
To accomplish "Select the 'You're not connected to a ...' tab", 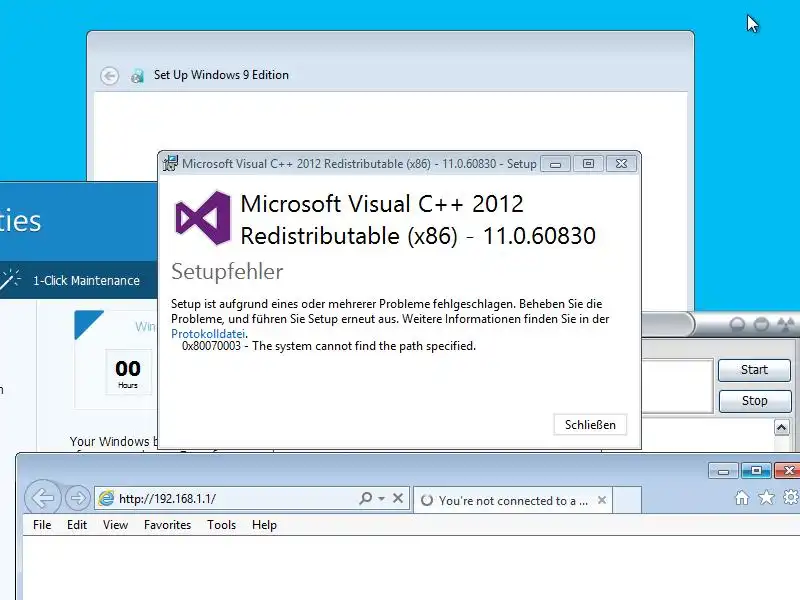I will point(513,501).
